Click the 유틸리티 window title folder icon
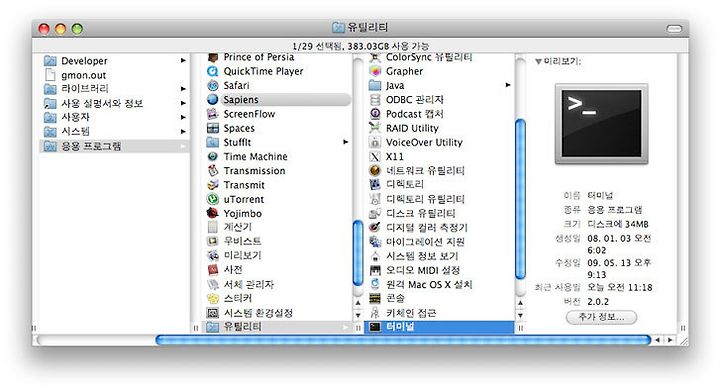Screen dimensions: 720x389 pos(338,28)
